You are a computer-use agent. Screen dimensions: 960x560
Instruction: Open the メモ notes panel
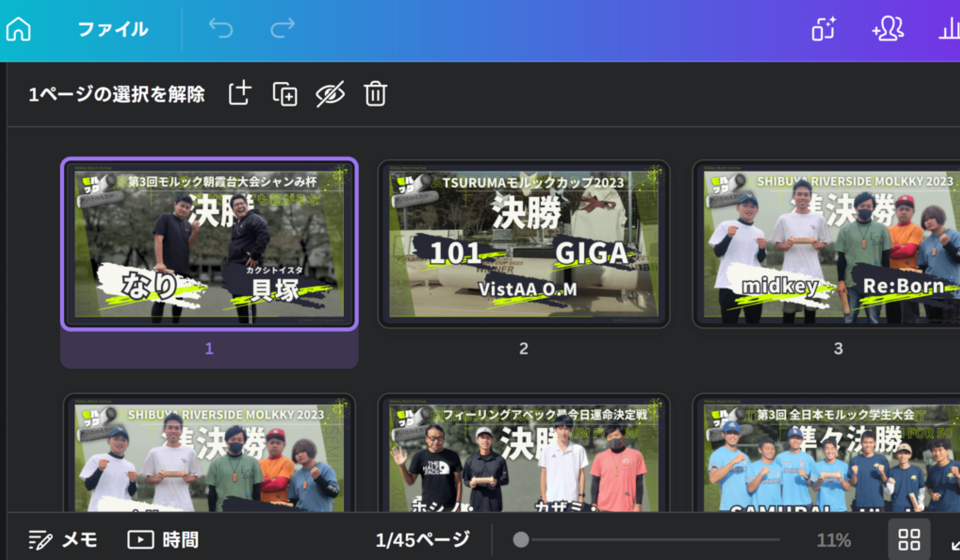click(63, 540)
